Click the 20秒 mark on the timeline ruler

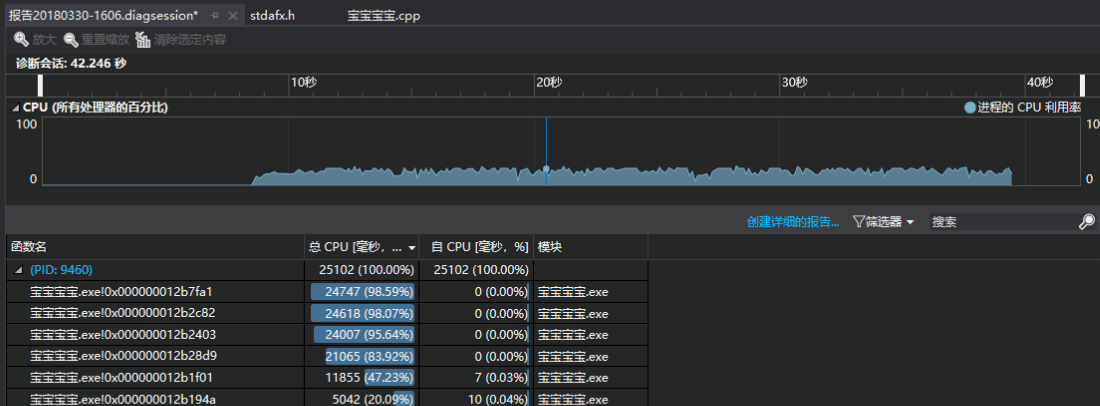click(x=549, y=83)
